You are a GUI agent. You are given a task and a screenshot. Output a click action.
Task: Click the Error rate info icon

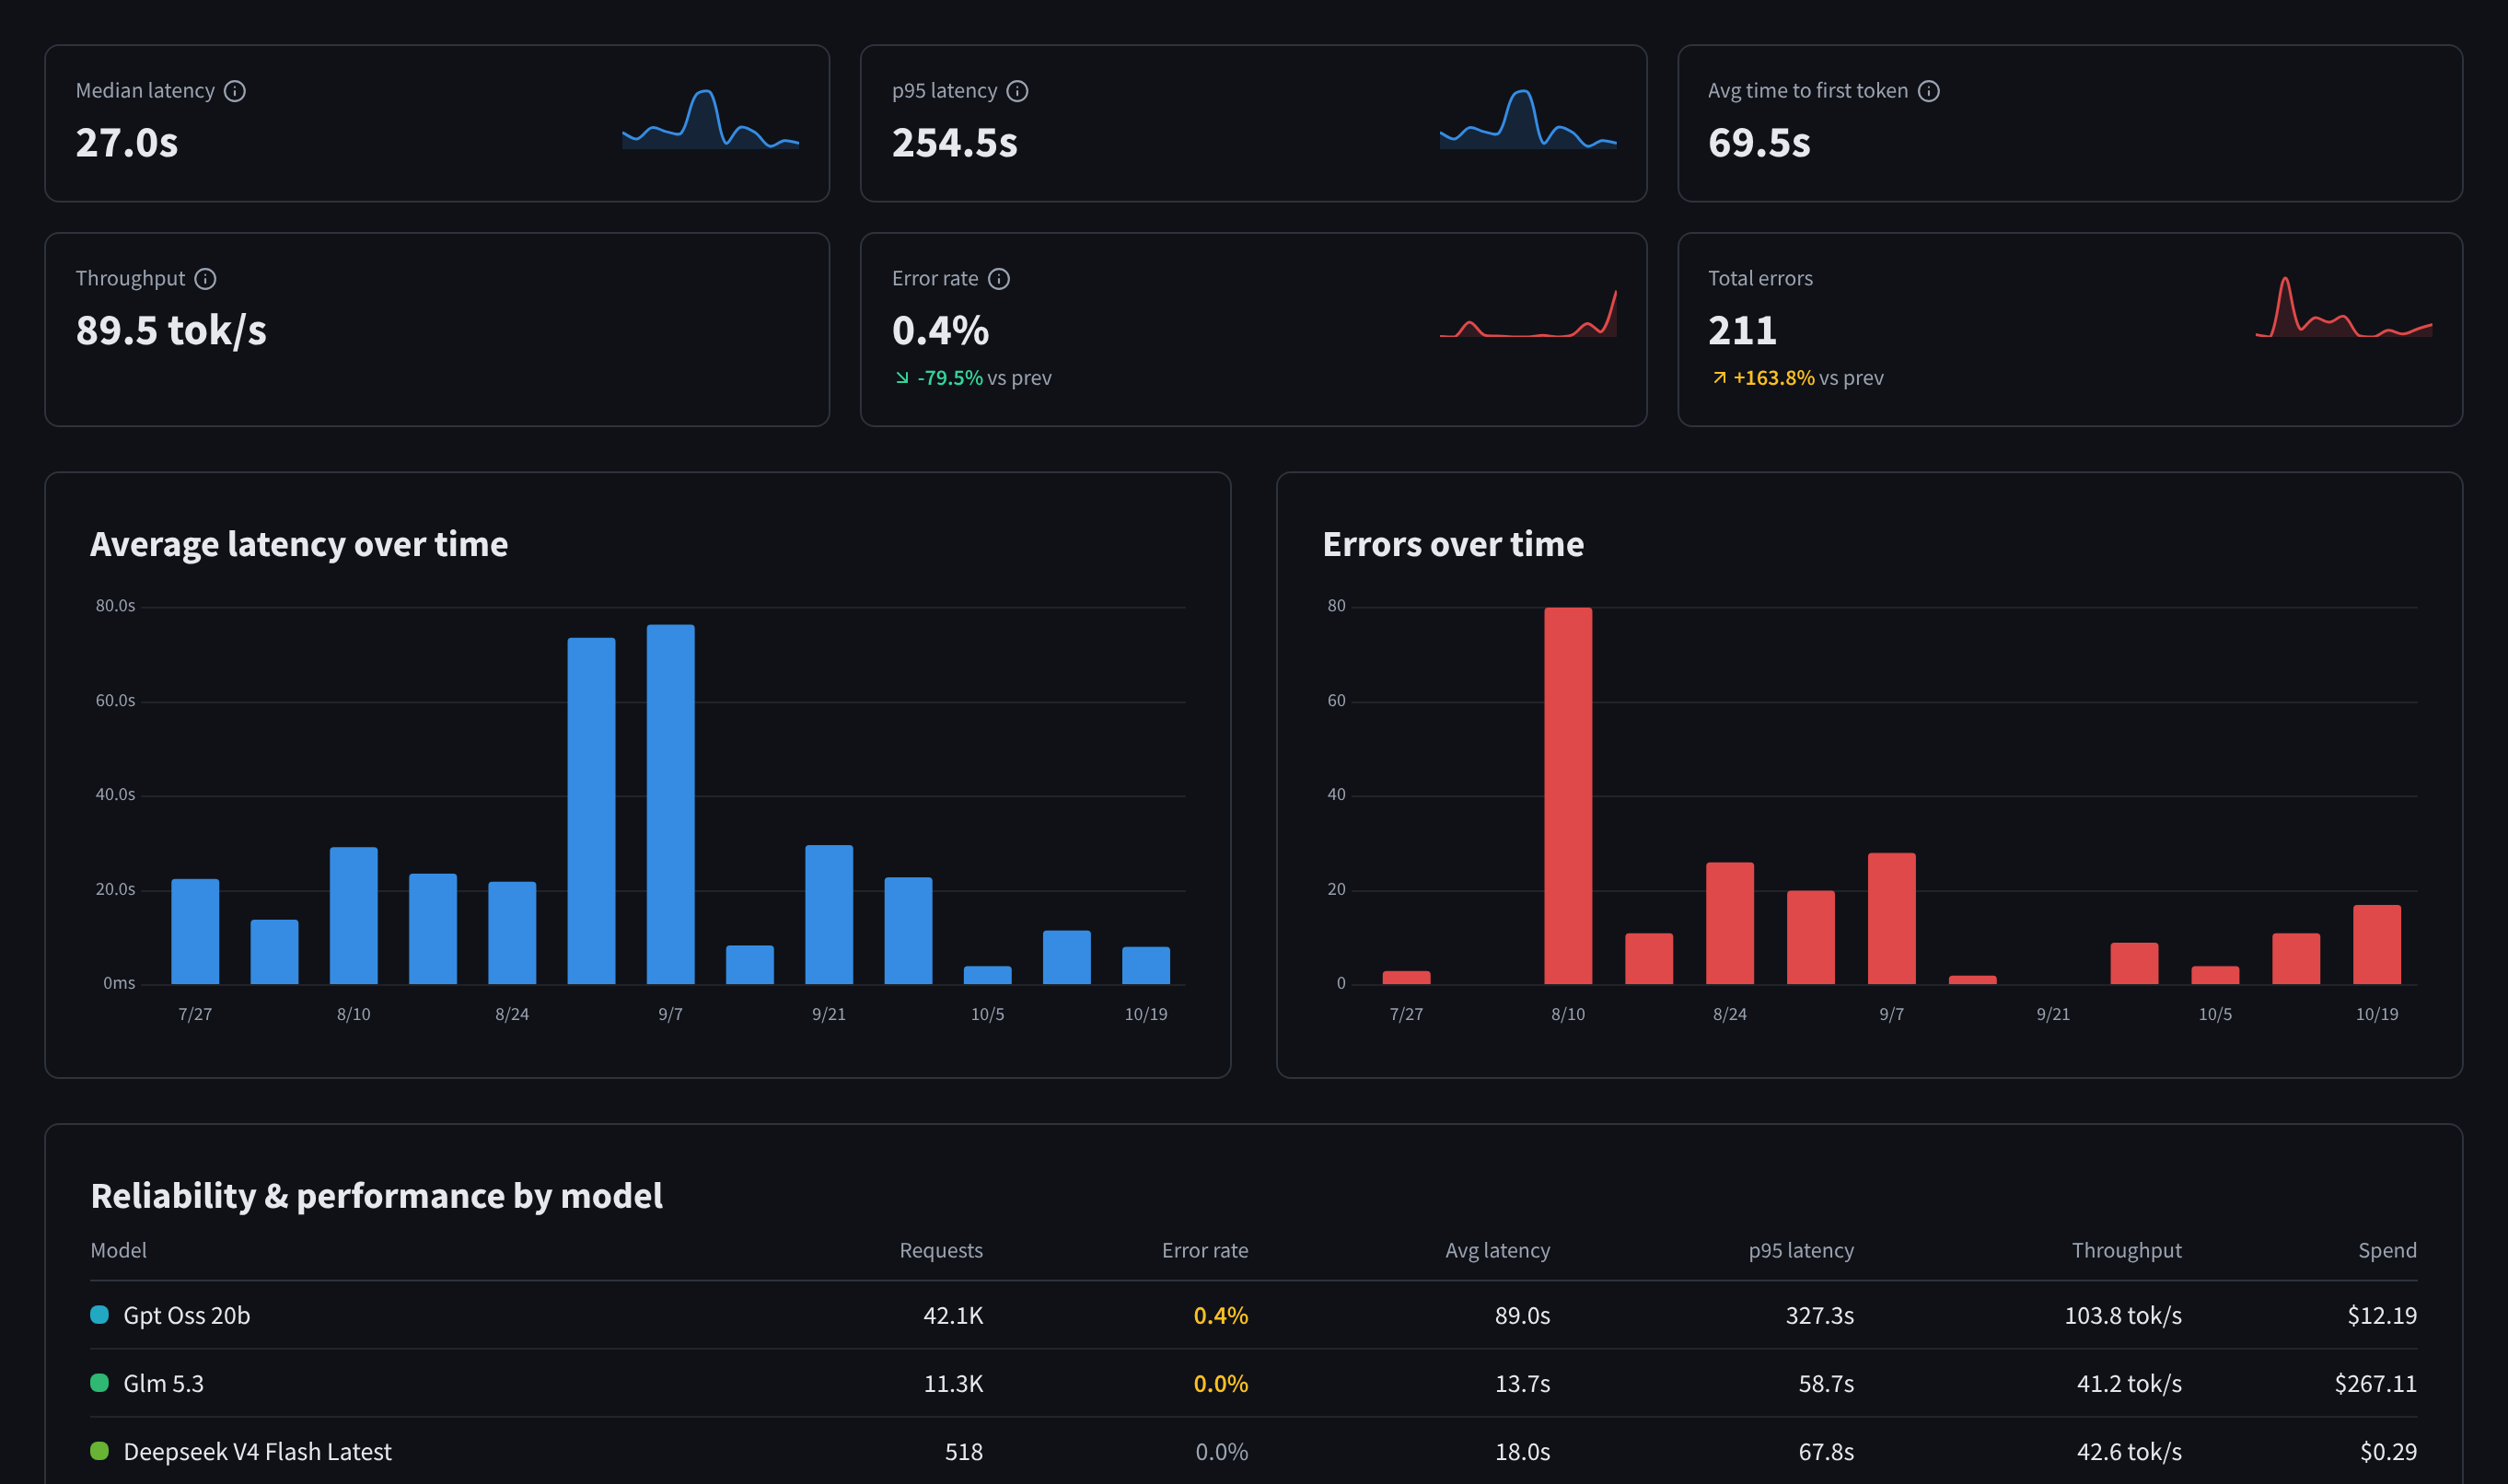999,279
